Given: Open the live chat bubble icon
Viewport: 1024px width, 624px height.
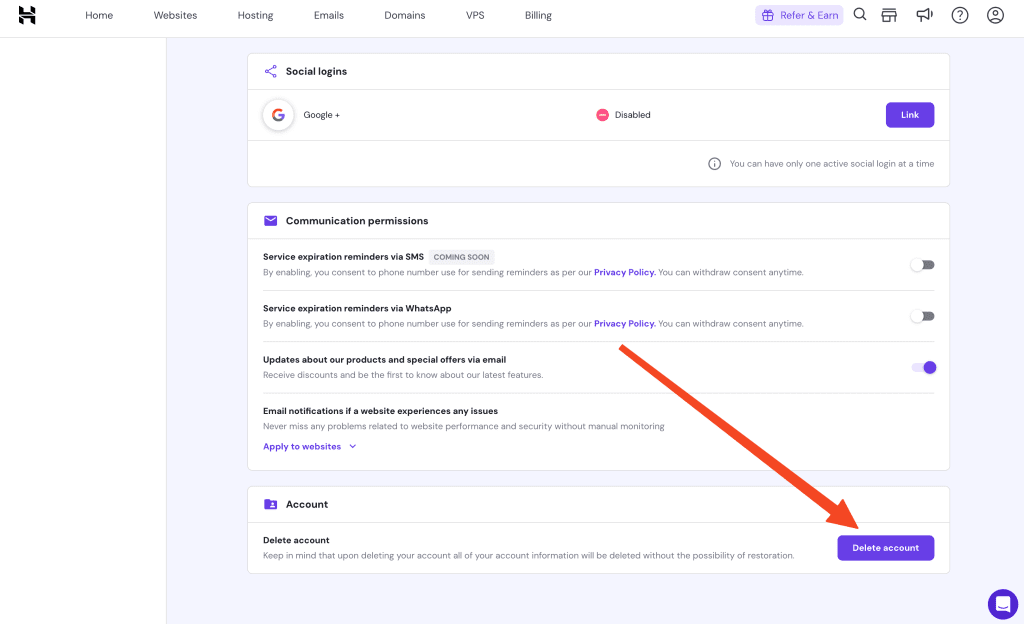Looking at the screenshot, I should pos(1002,604).
